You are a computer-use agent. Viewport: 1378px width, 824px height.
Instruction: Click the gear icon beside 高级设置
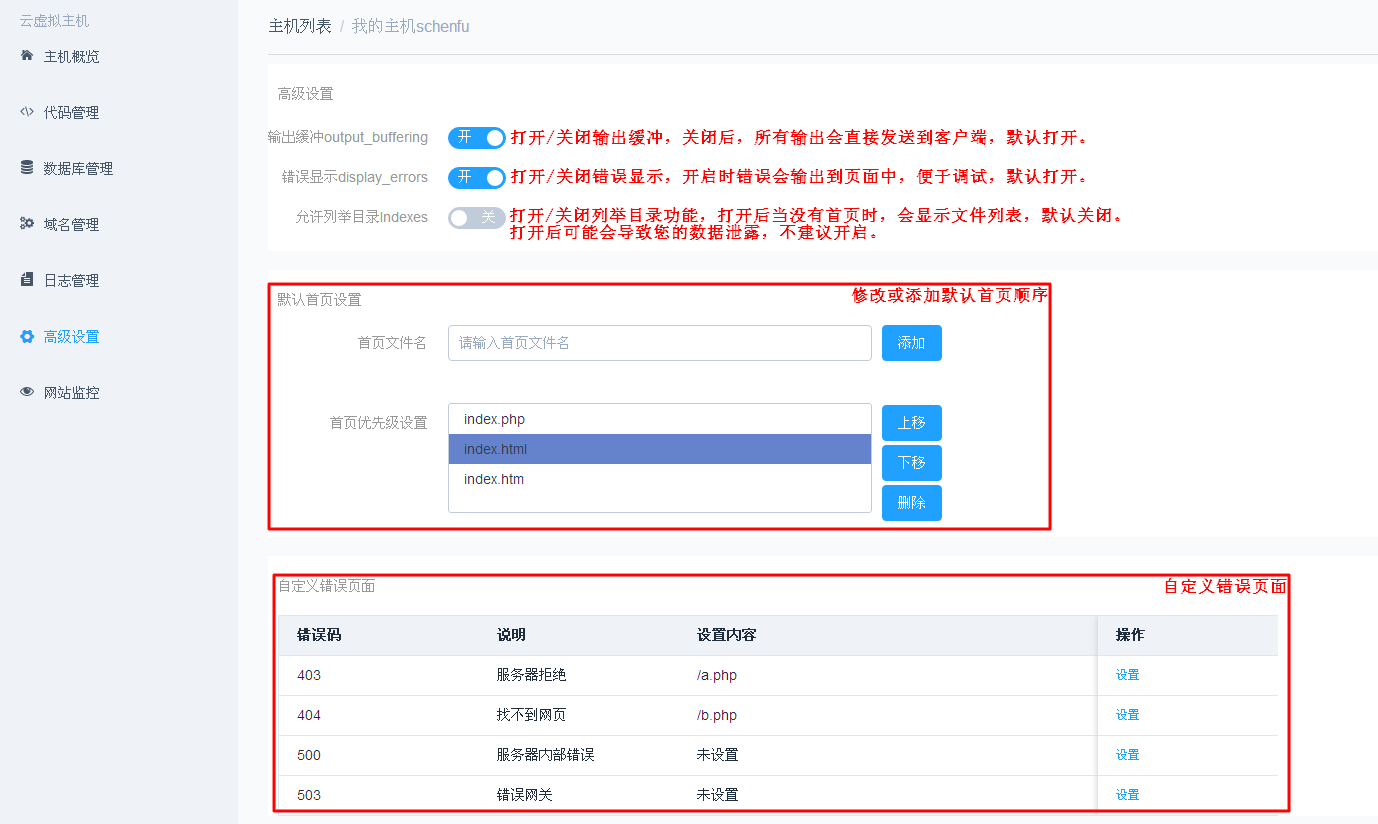coord(27,336)
